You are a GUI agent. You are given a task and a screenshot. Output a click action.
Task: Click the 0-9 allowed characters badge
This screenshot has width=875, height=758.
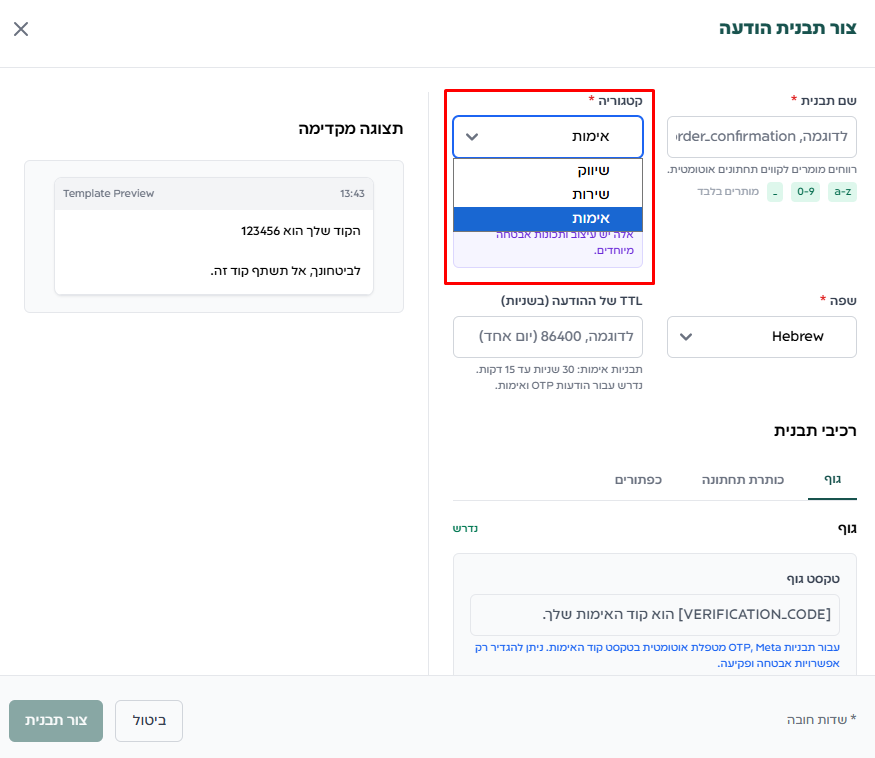click(805, 192)
